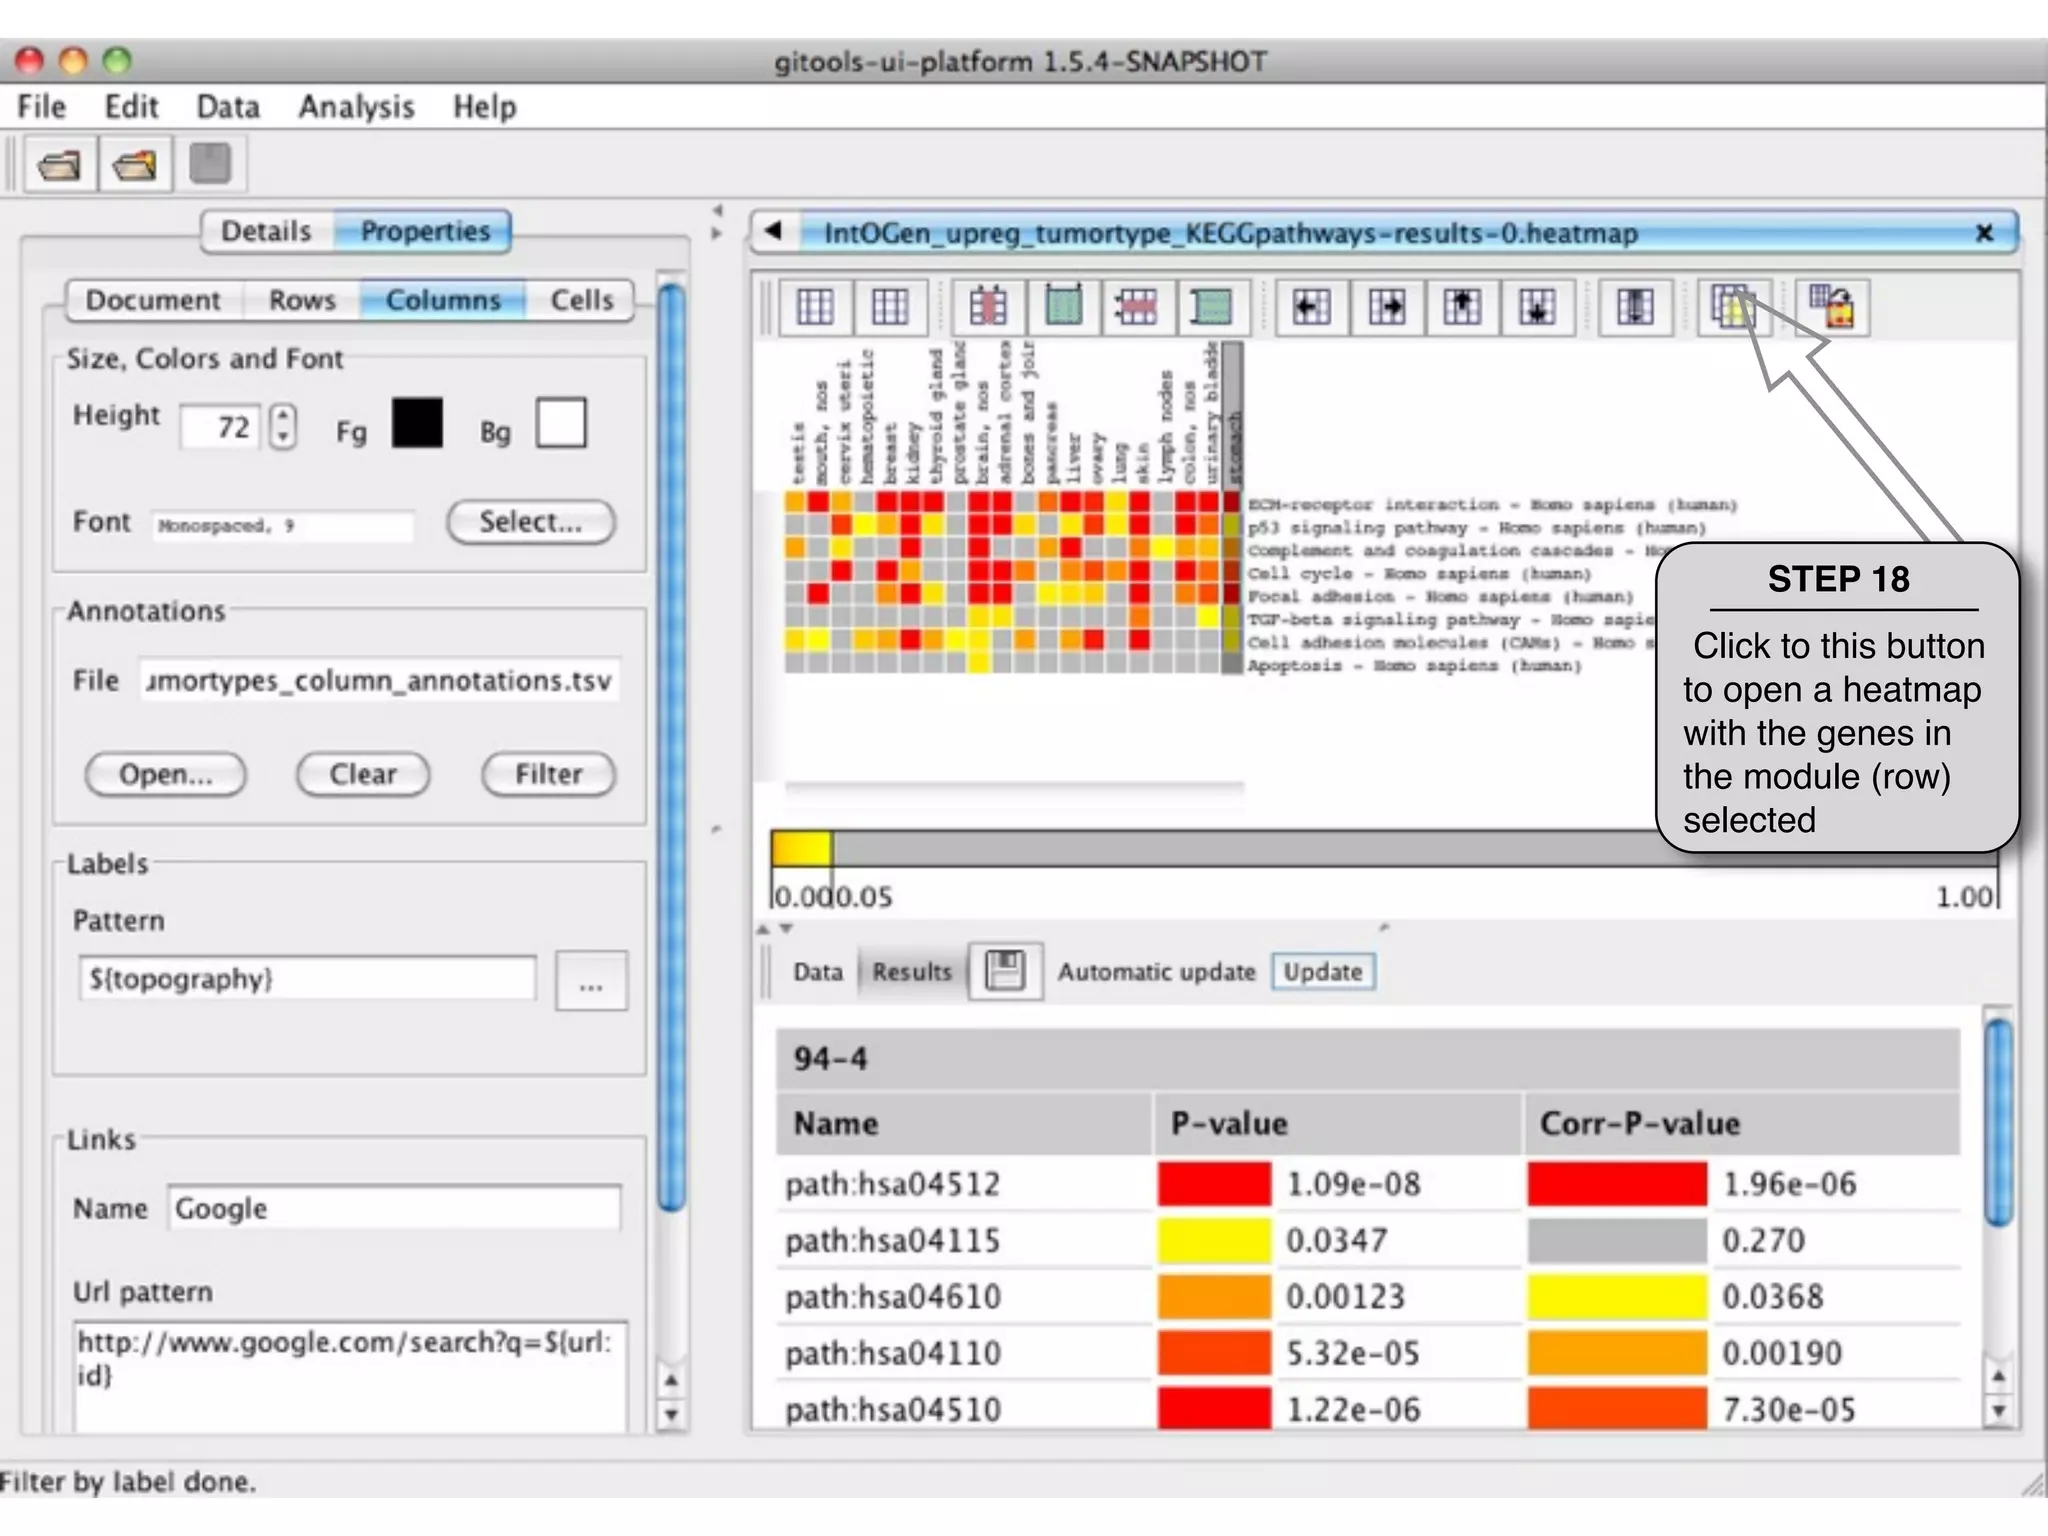Move selected columns left with left-arrow icon
The height and width of the screenshot is (1536, 2048).
pos(1311,307)
